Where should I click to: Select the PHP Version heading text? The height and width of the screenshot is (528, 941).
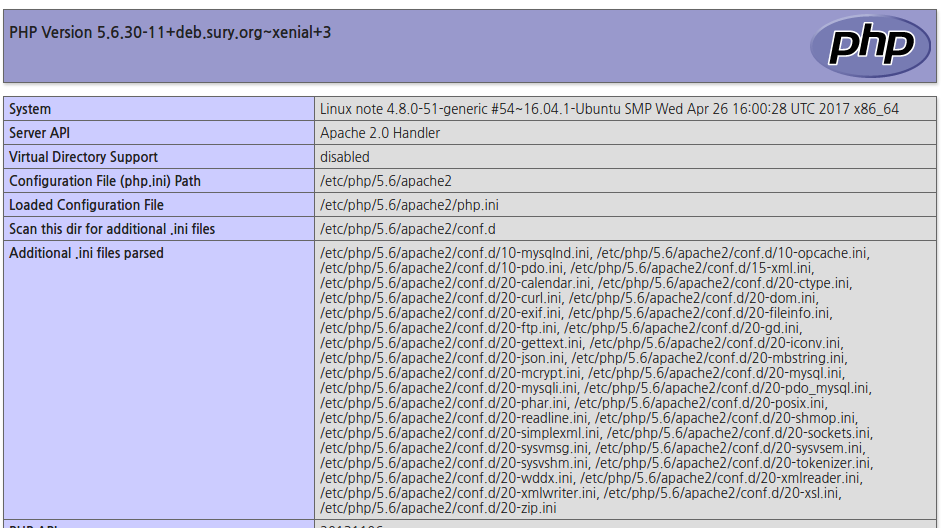170,32
